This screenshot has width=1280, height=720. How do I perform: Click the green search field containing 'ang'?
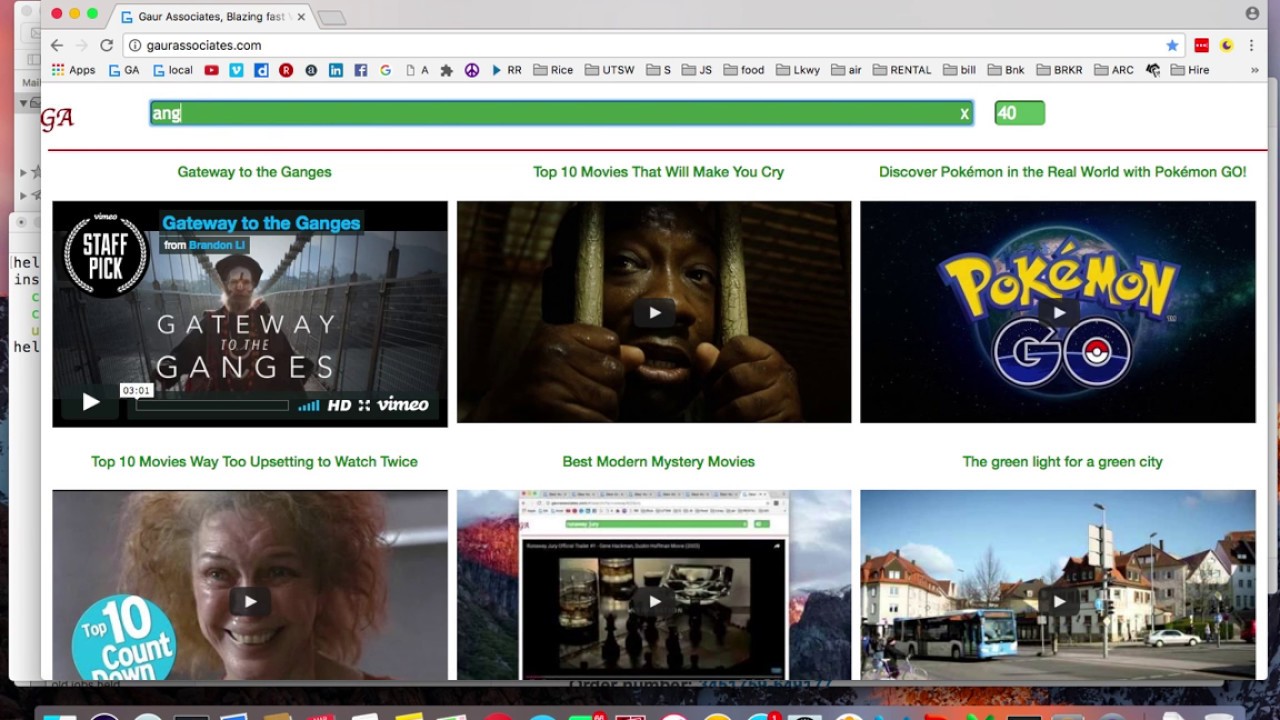click(x=561, y=113)
